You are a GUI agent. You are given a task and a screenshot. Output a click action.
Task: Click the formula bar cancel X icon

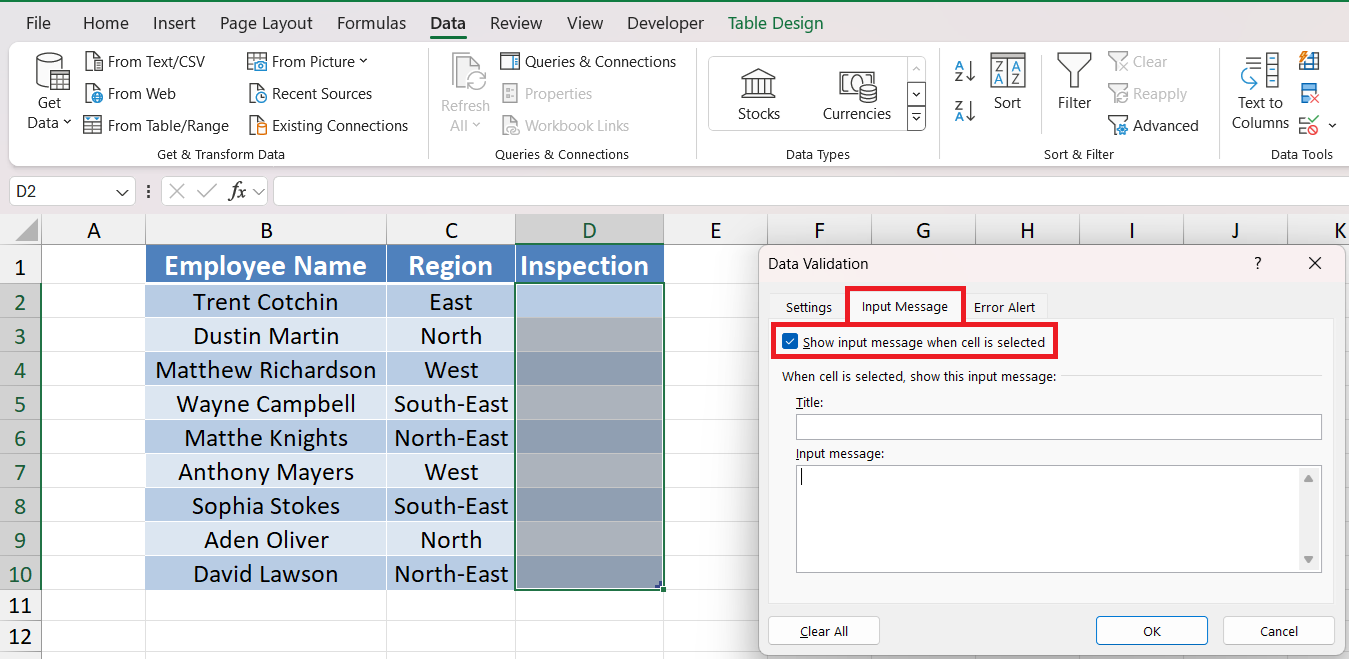coord(177,191)
